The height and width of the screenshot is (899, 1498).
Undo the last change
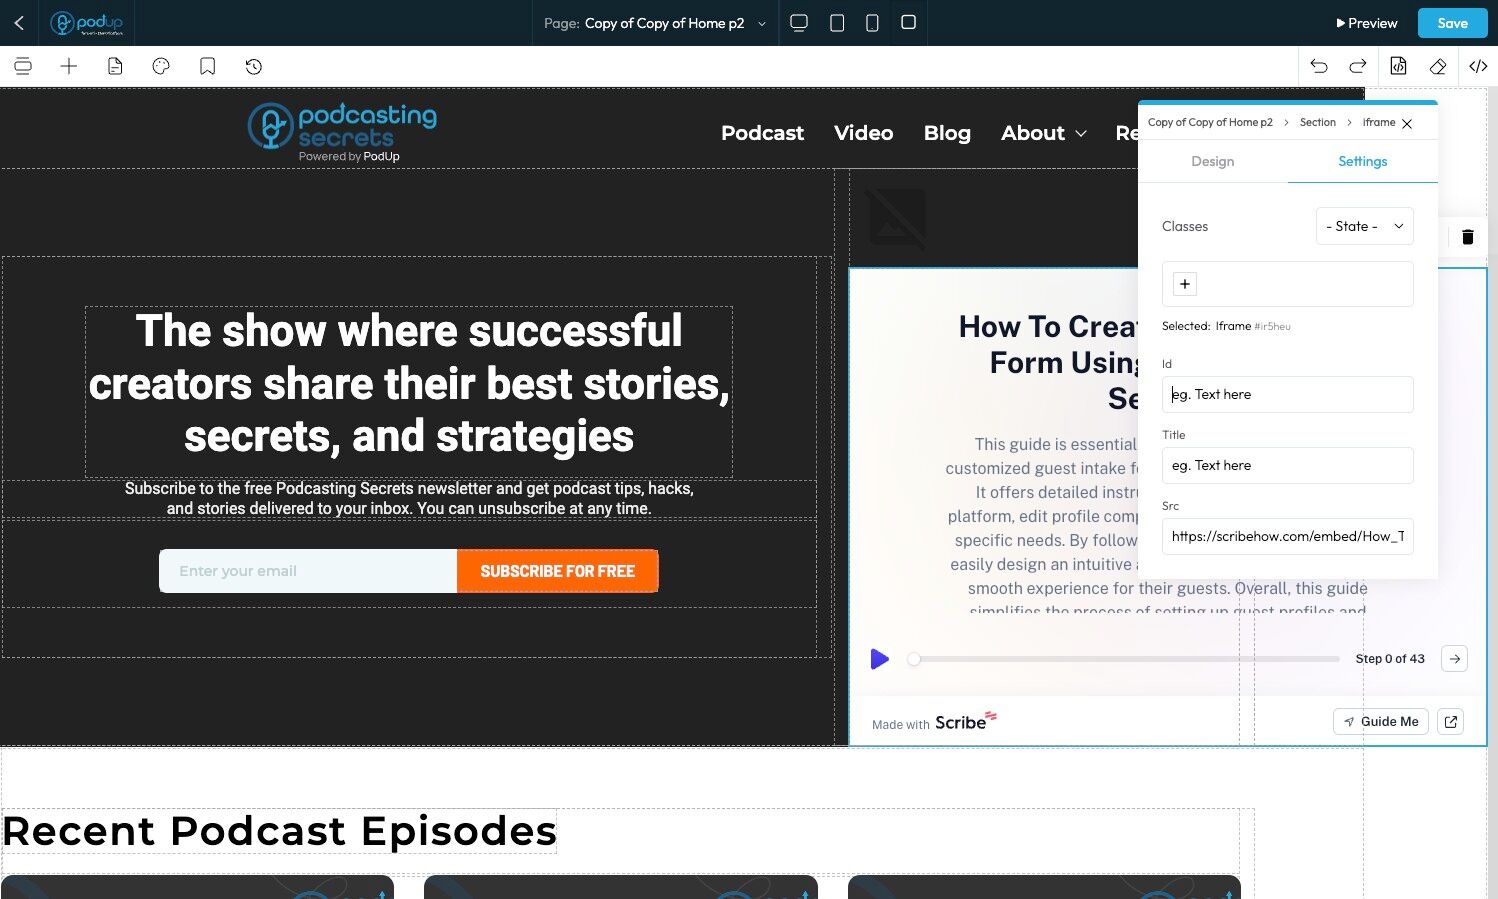1319,66
